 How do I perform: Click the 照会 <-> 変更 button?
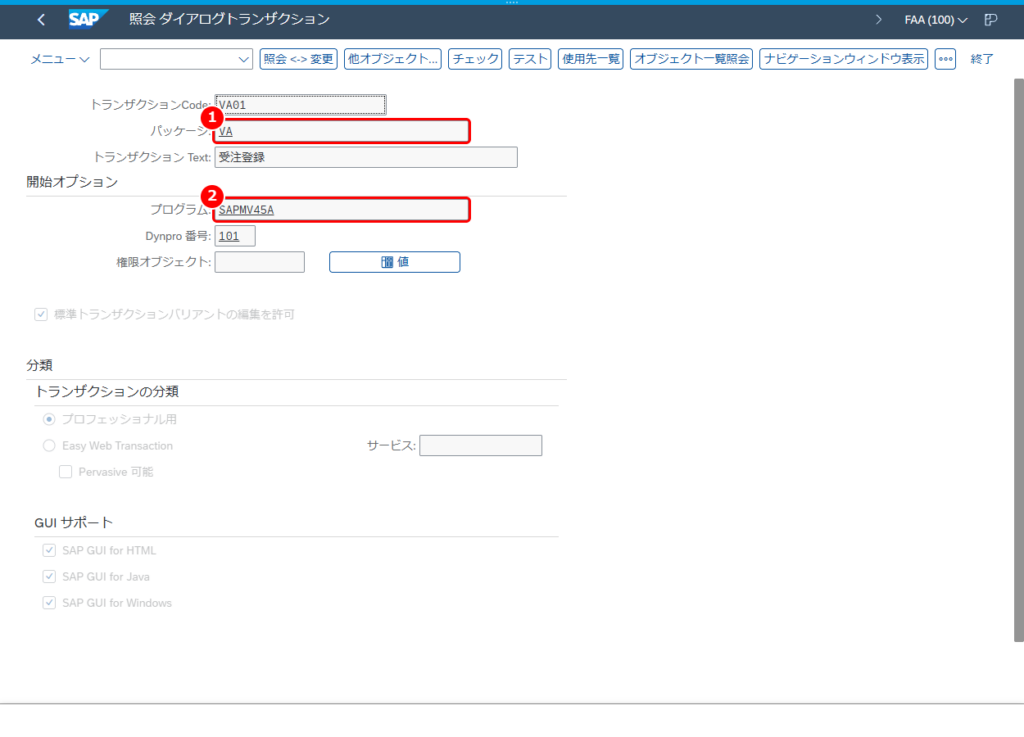click(x=298, y=59)
